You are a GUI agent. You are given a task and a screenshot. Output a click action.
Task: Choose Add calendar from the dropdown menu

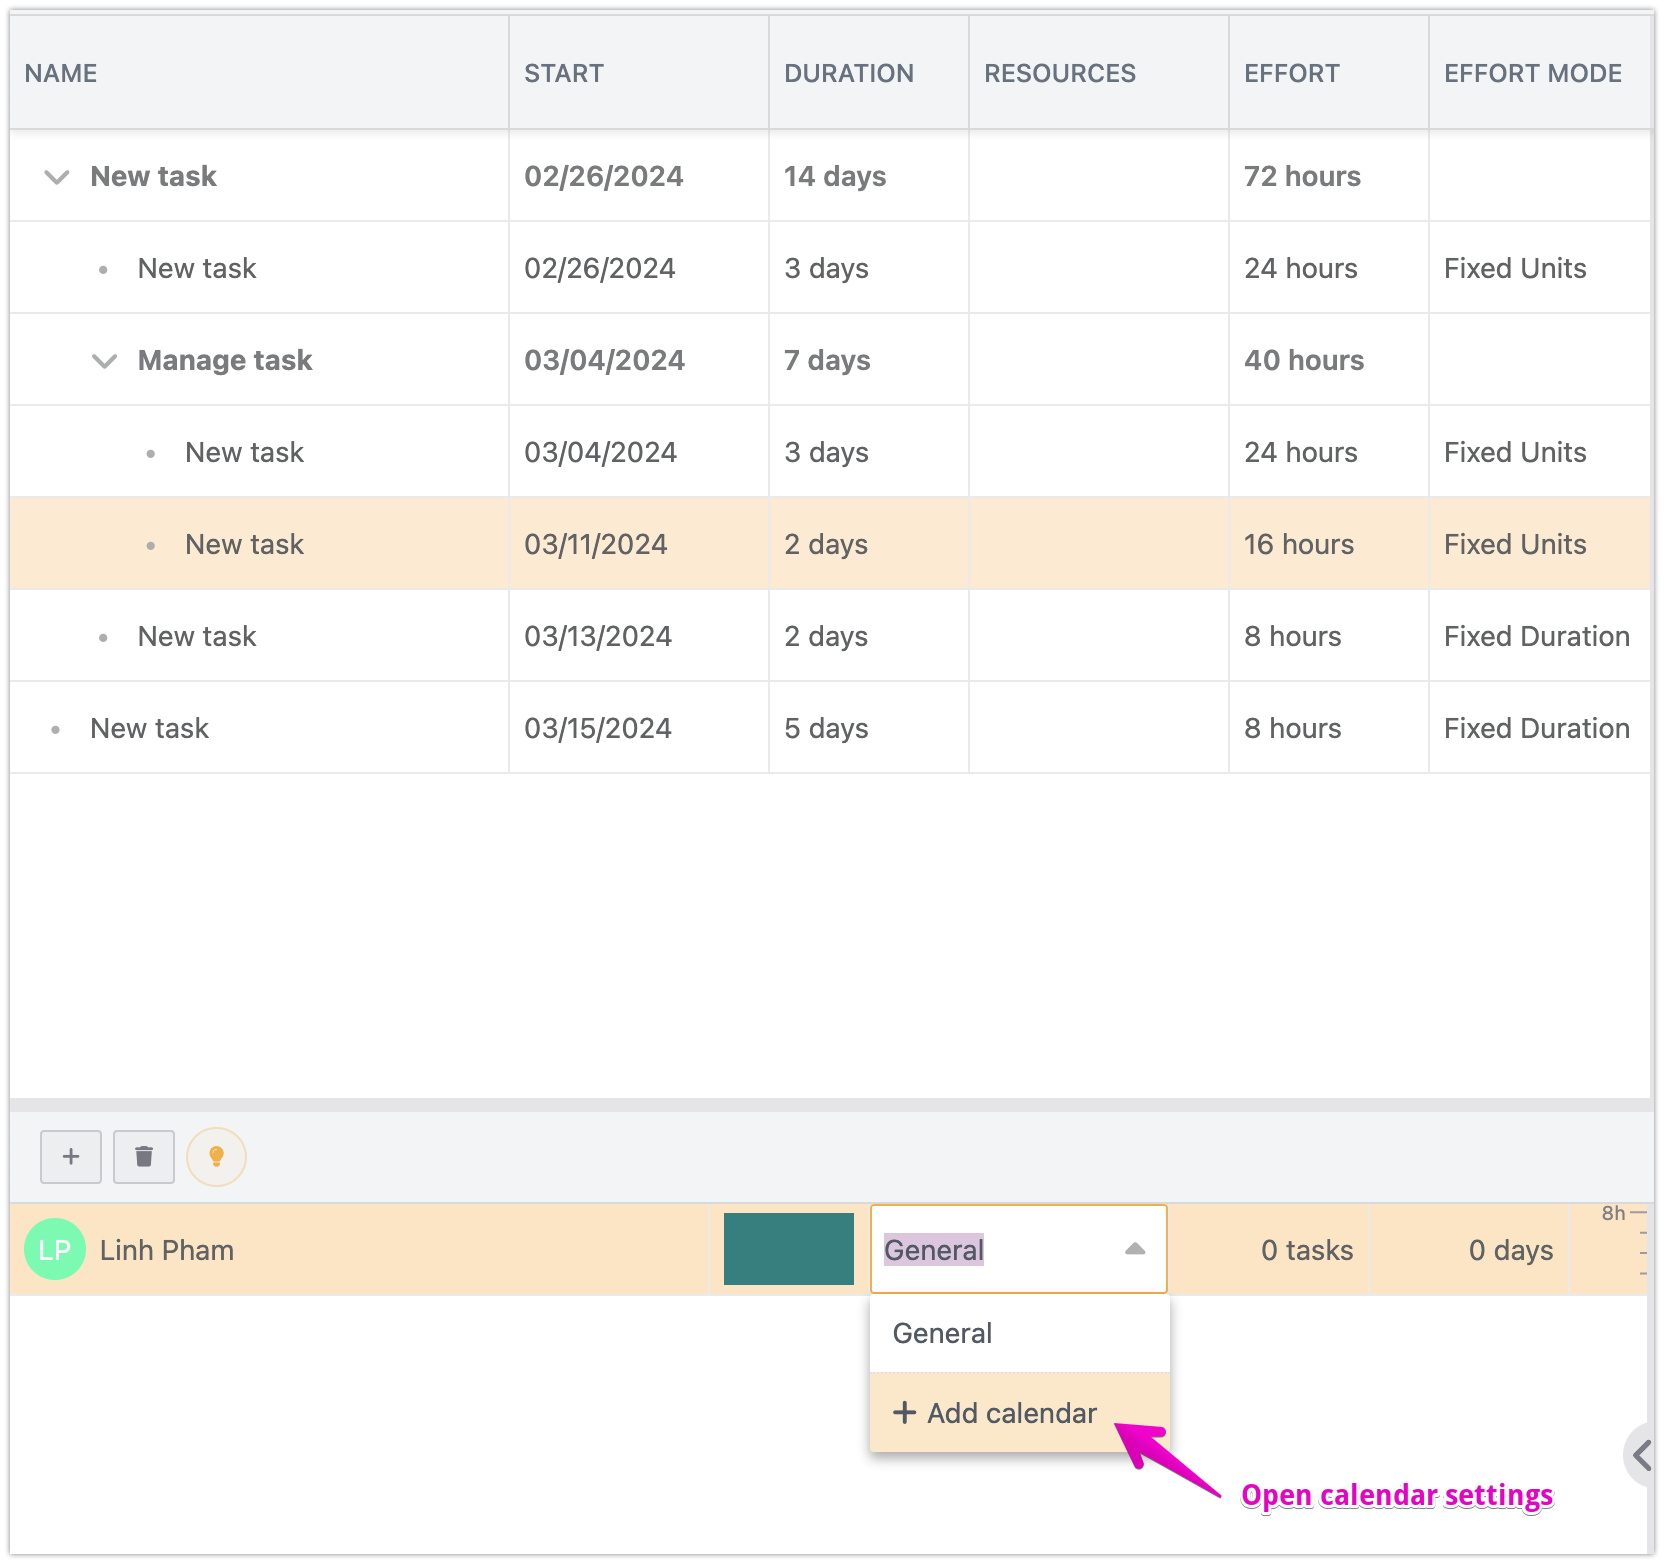[1009, 1413]
